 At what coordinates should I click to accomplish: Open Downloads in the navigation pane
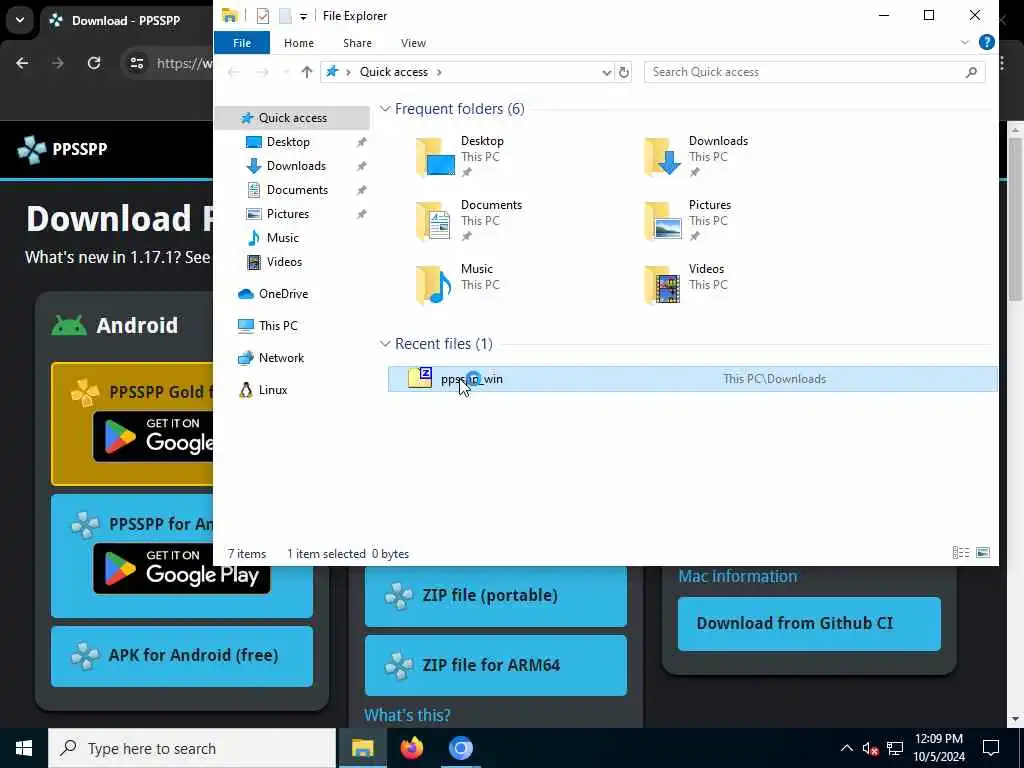296,166
